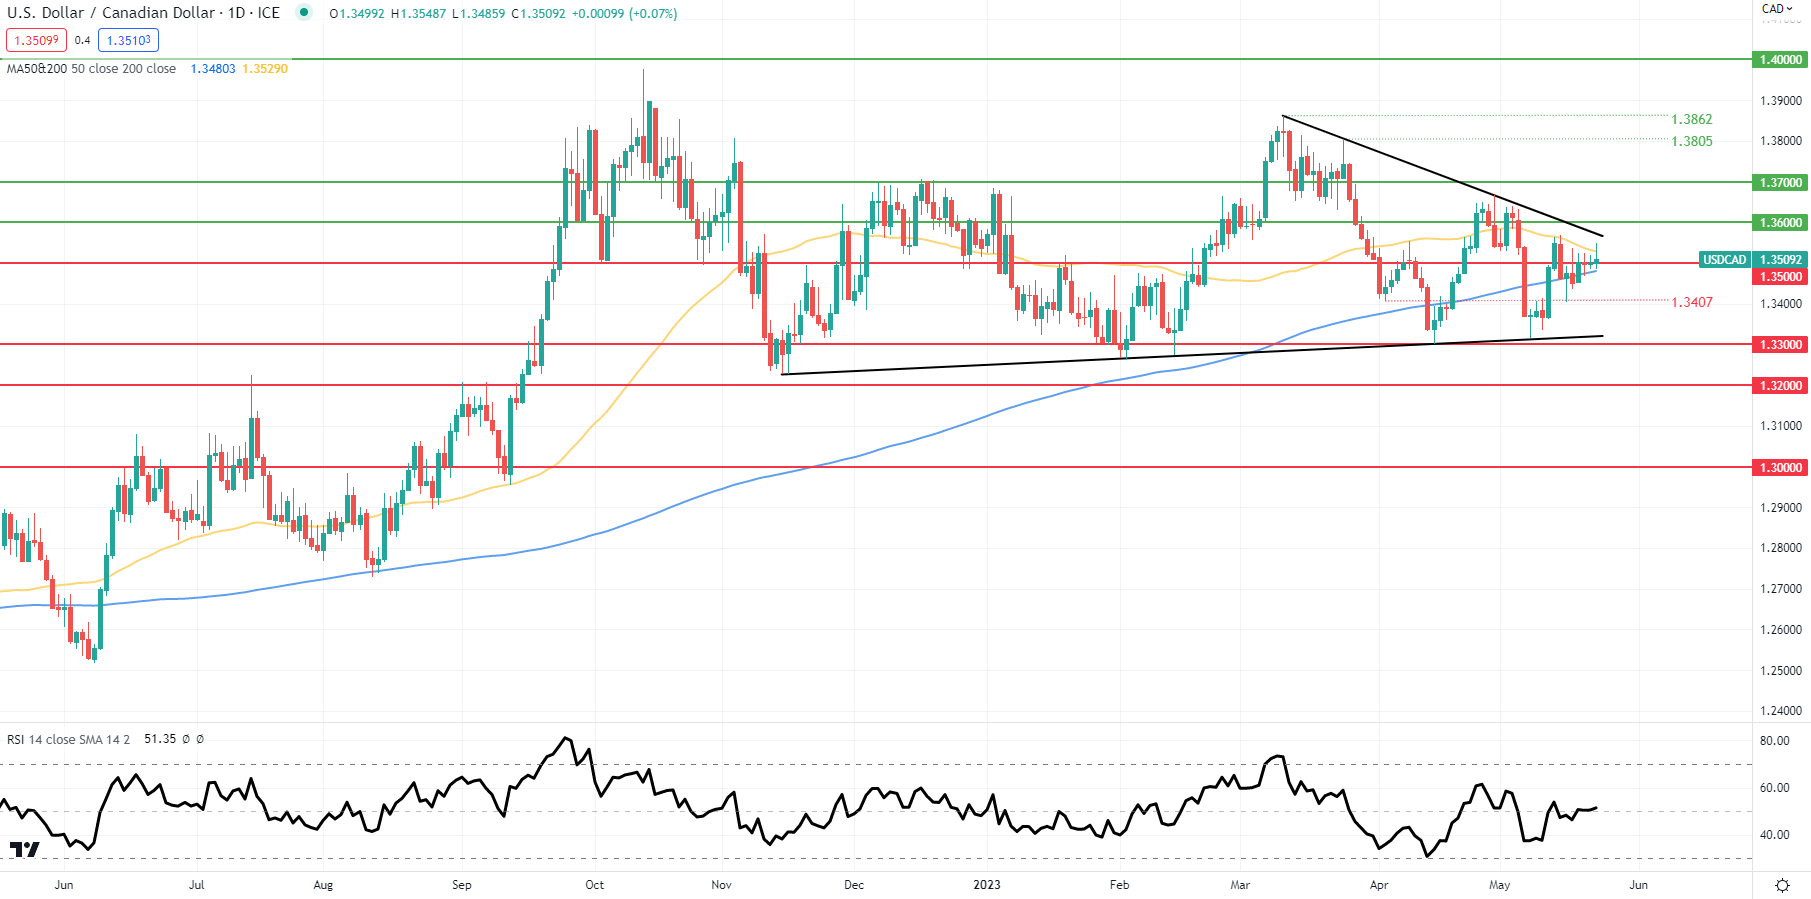1811x899 pixels.
Task: Click the red sell price 1.35099 button
Action: tap(36, 40)
